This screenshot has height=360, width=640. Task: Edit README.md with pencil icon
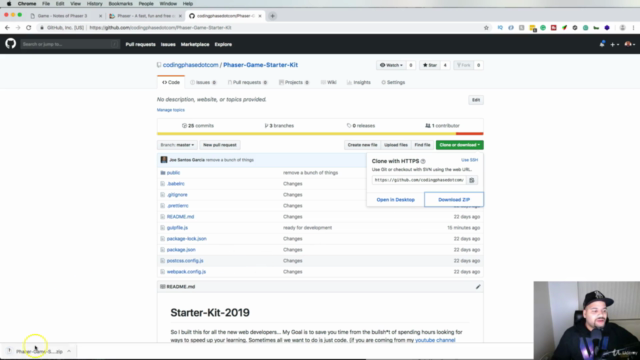tap(478, 287)
